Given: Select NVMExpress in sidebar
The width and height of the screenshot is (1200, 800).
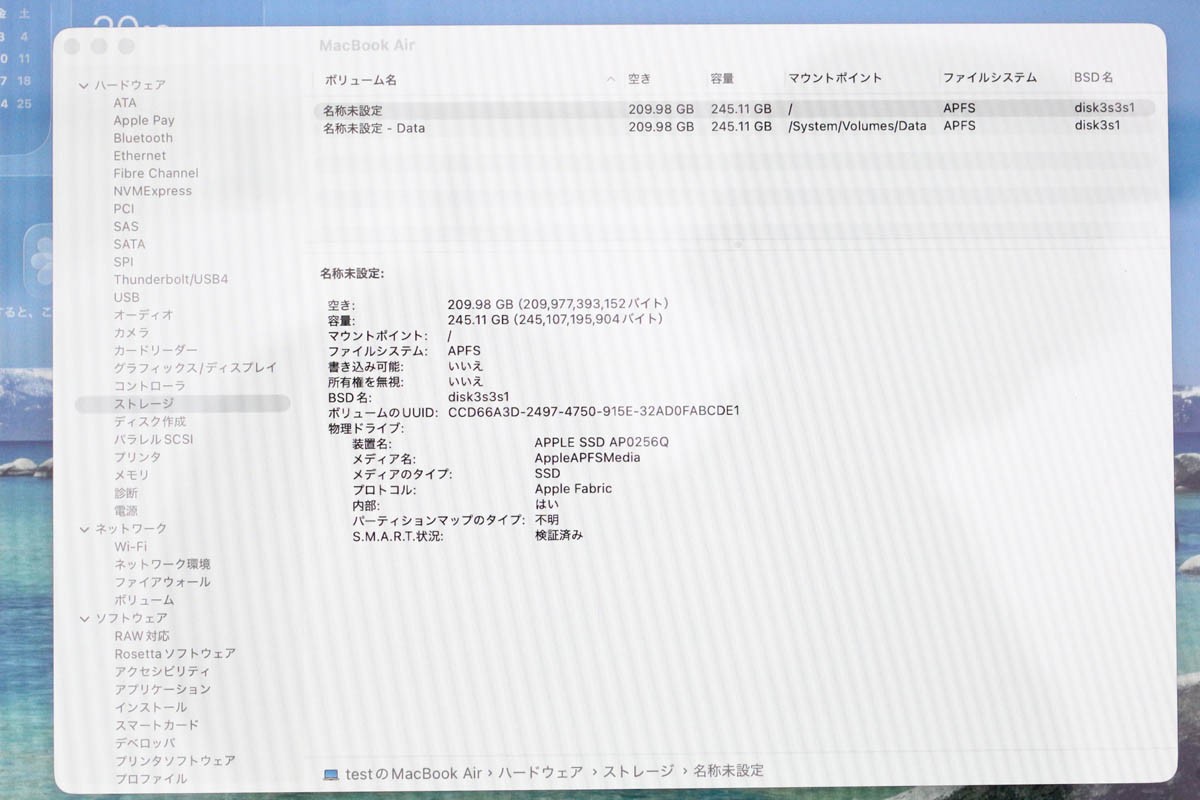Looking at the screenshot, I should click(x=152, y=191).
